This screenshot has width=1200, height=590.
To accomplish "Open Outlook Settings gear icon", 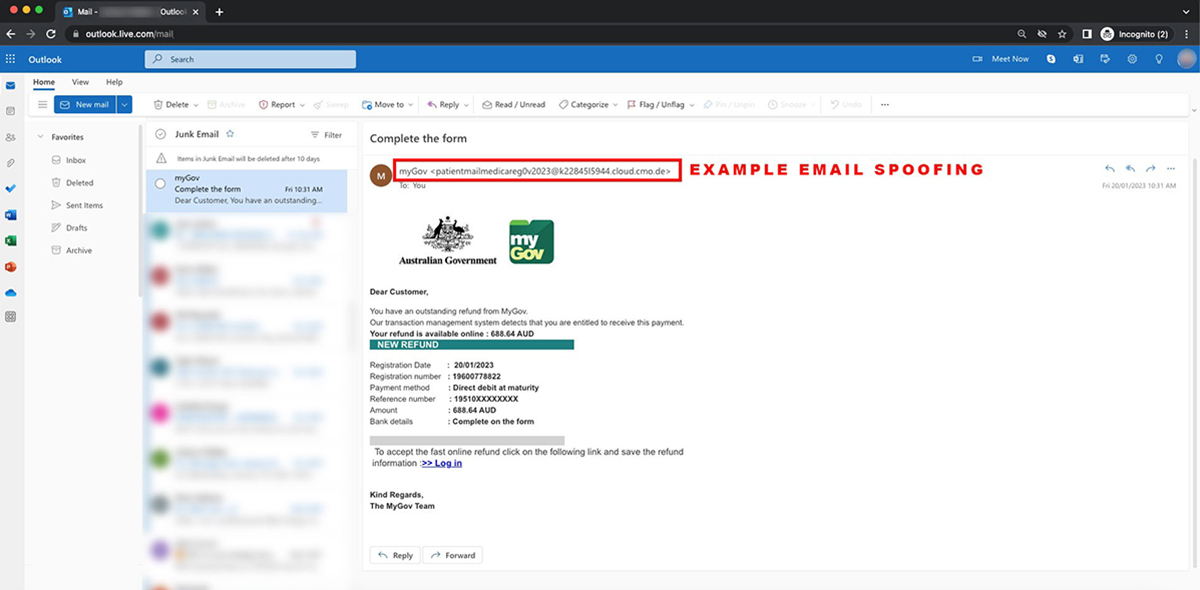I will point(1132,59).
